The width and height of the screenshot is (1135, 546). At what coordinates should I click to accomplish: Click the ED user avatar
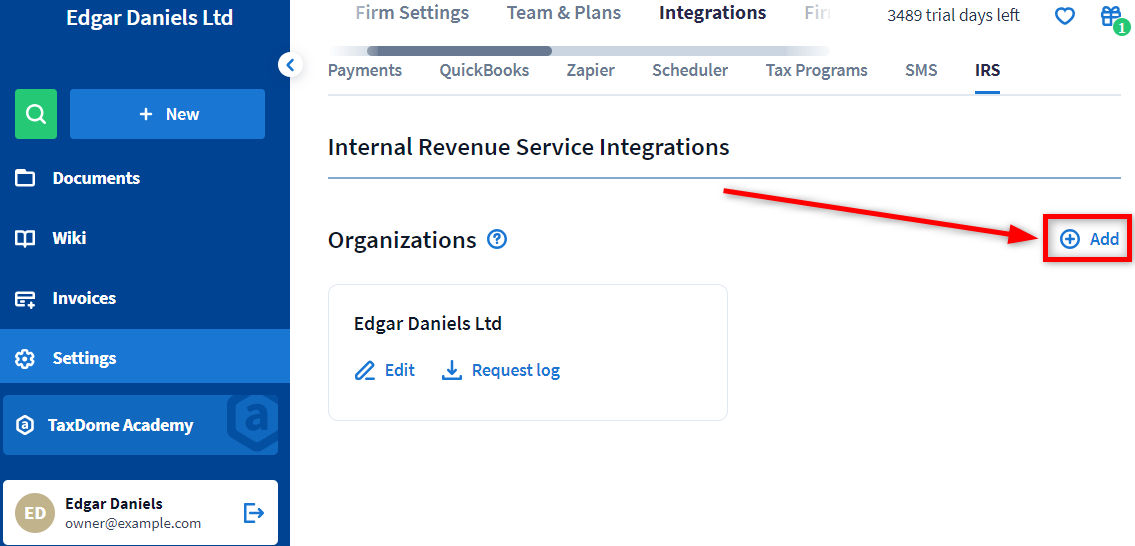pyautogui.click(x=35, y=513)
